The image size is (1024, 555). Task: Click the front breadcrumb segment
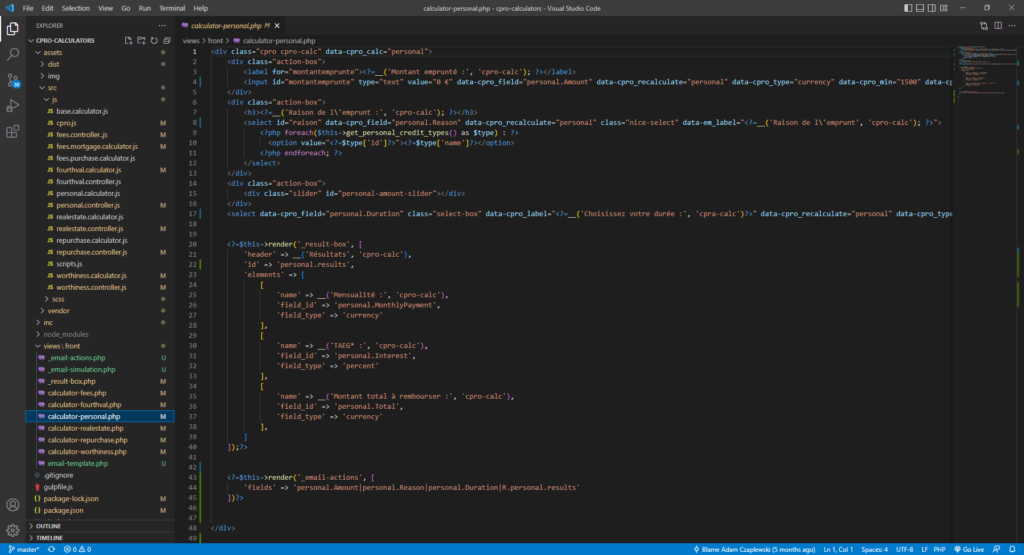pyautogui.click(x=216, y=40)
